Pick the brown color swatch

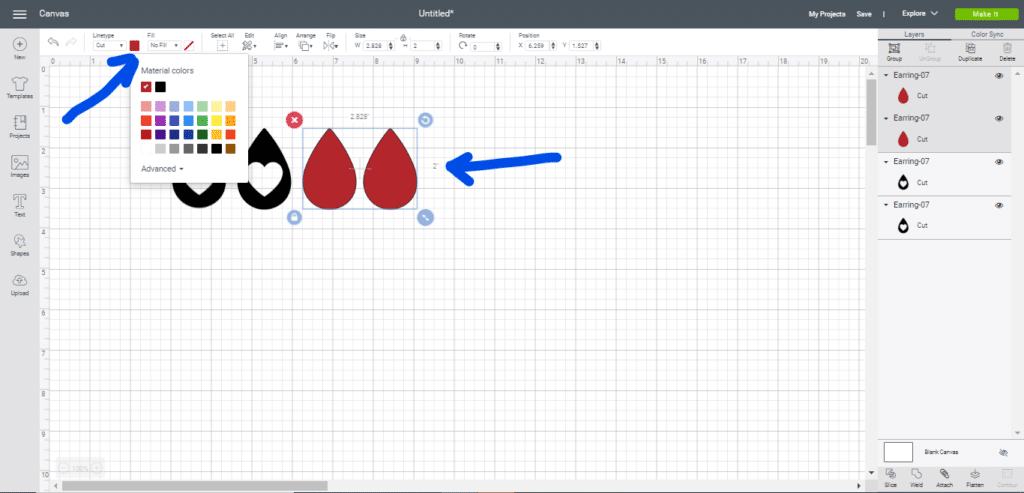point(231,149)
